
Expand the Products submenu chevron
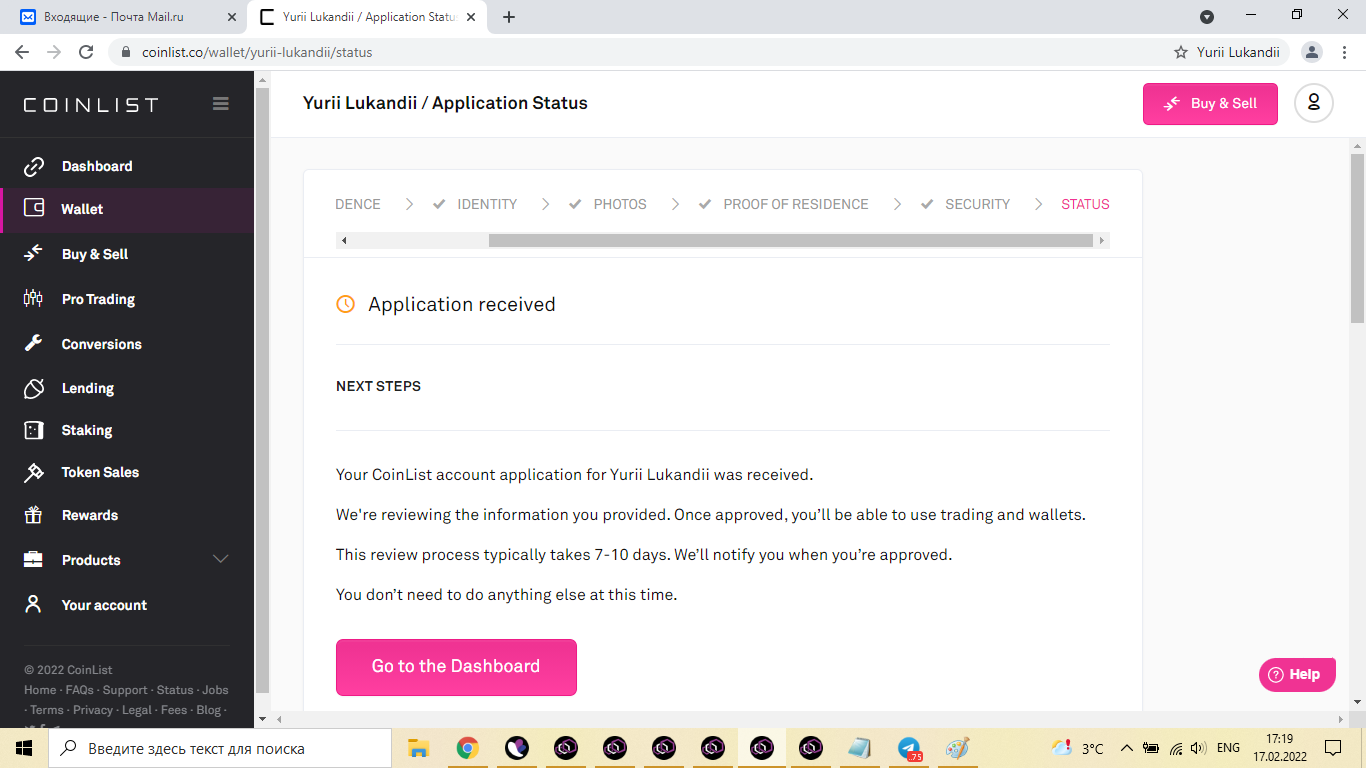click(221, 559)
